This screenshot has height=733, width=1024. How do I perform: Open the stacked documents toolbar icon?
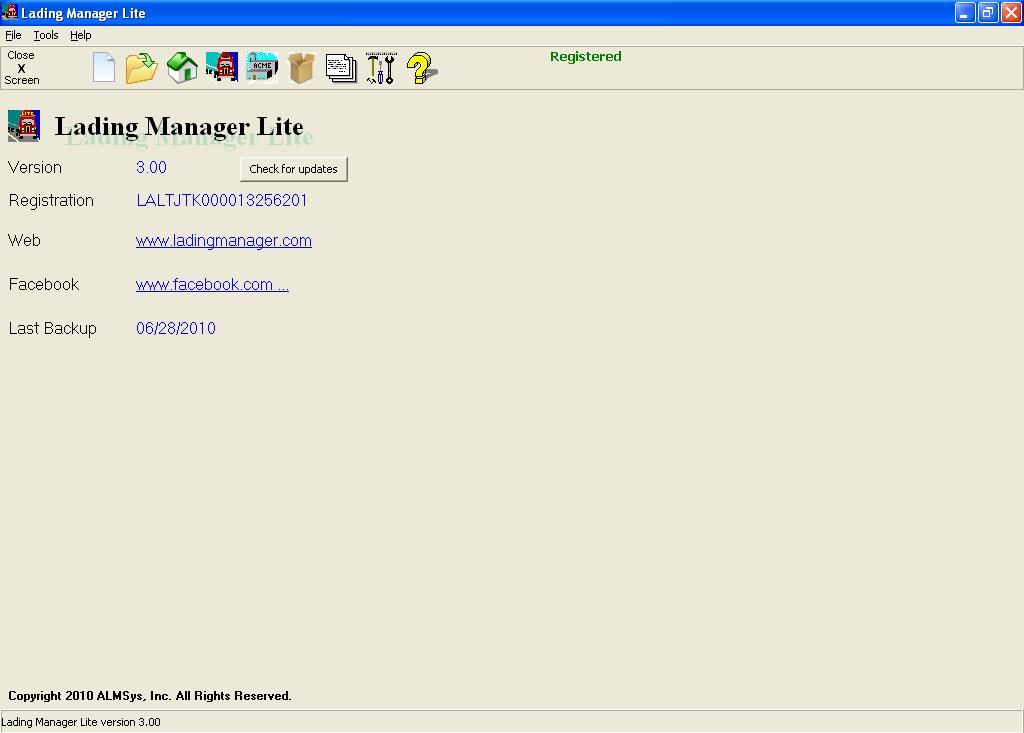(x=341, y=68)
